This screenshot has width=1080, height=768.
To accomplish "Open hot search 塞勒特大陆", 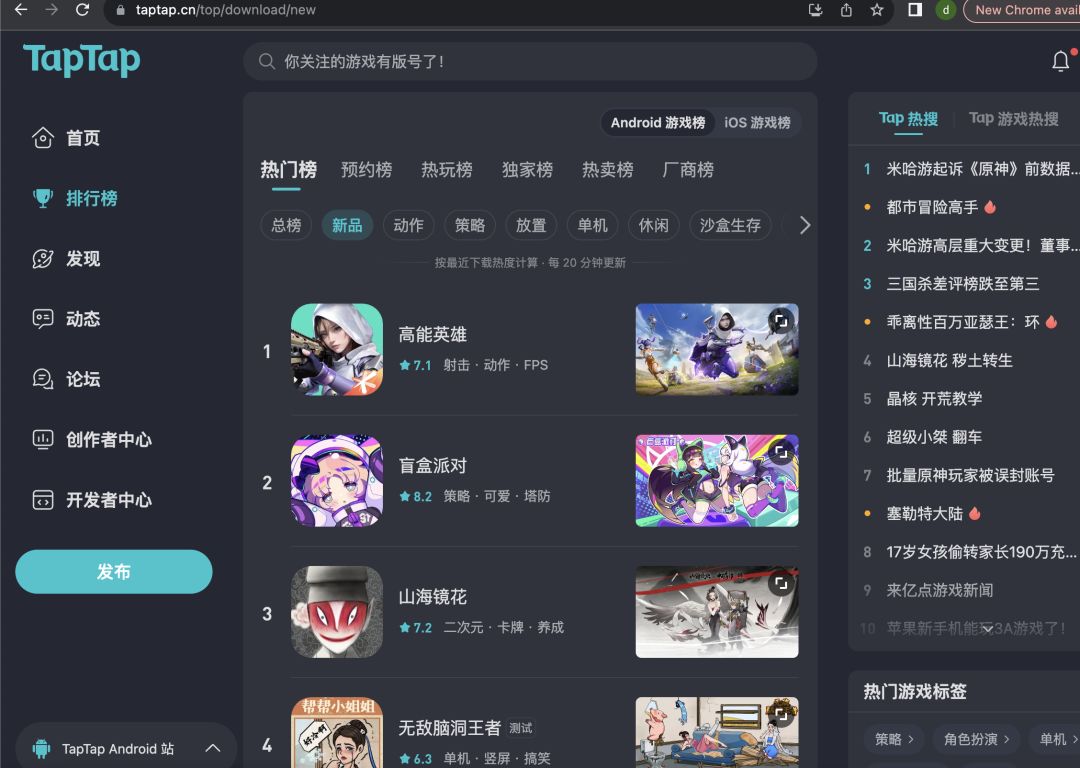I will pos(924,514).
